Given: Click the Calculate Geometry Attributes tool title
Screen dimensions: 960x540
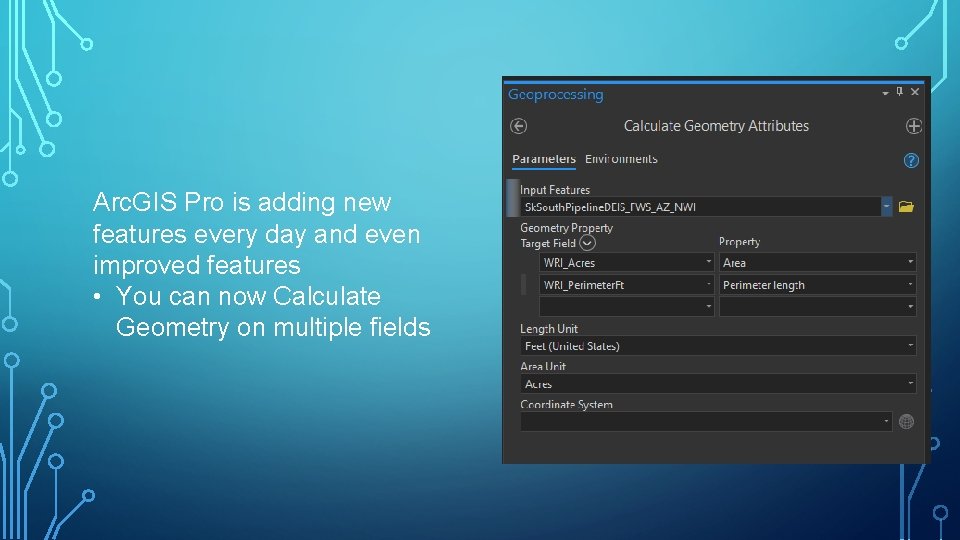Looking at the screenshot, I should click(716, 126).
